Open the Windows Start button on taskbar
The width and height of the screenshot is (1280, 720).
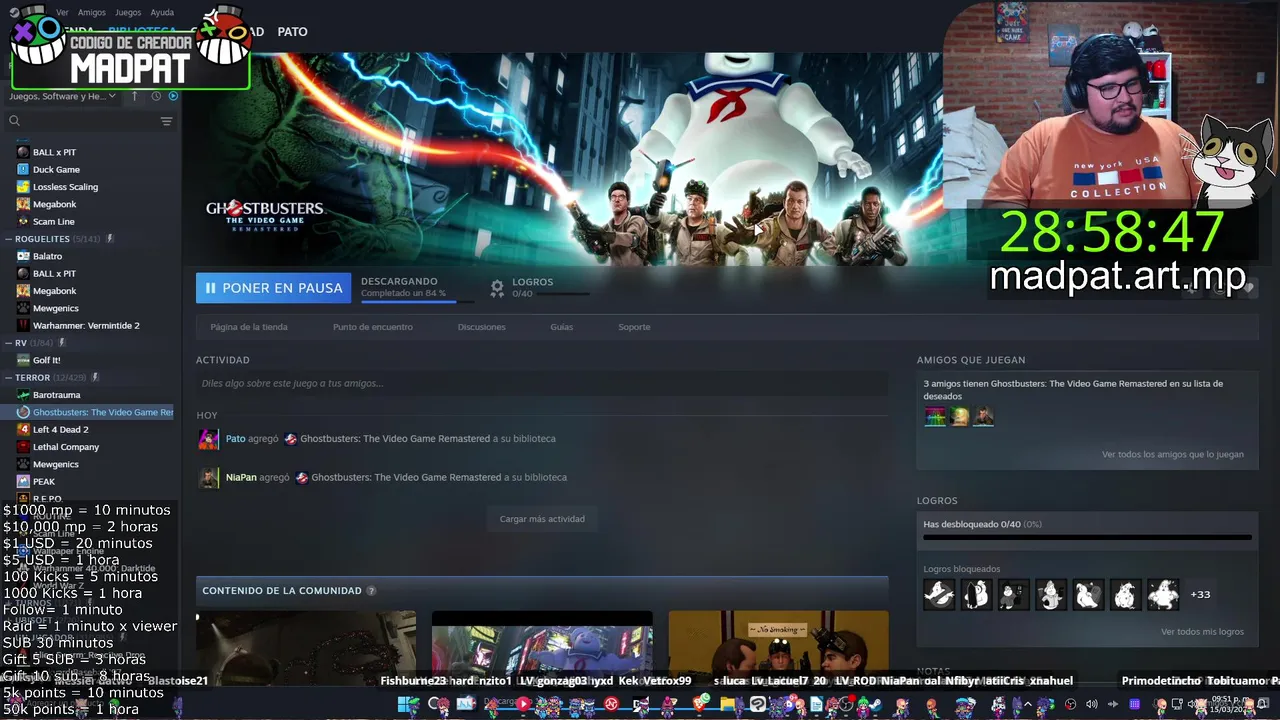click(406, 705)
